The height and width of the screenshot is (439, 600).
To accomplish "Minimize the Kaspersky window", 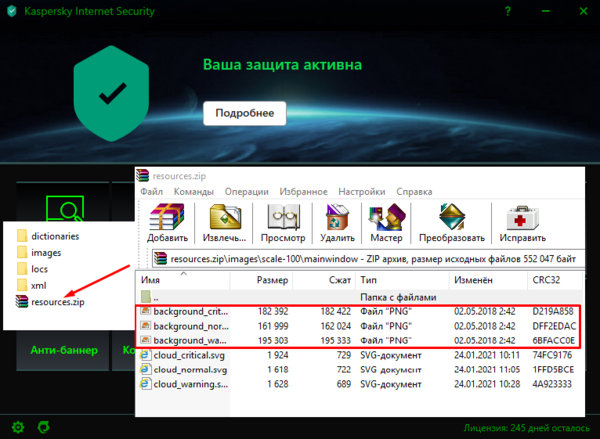I will (x=546, y=11).
